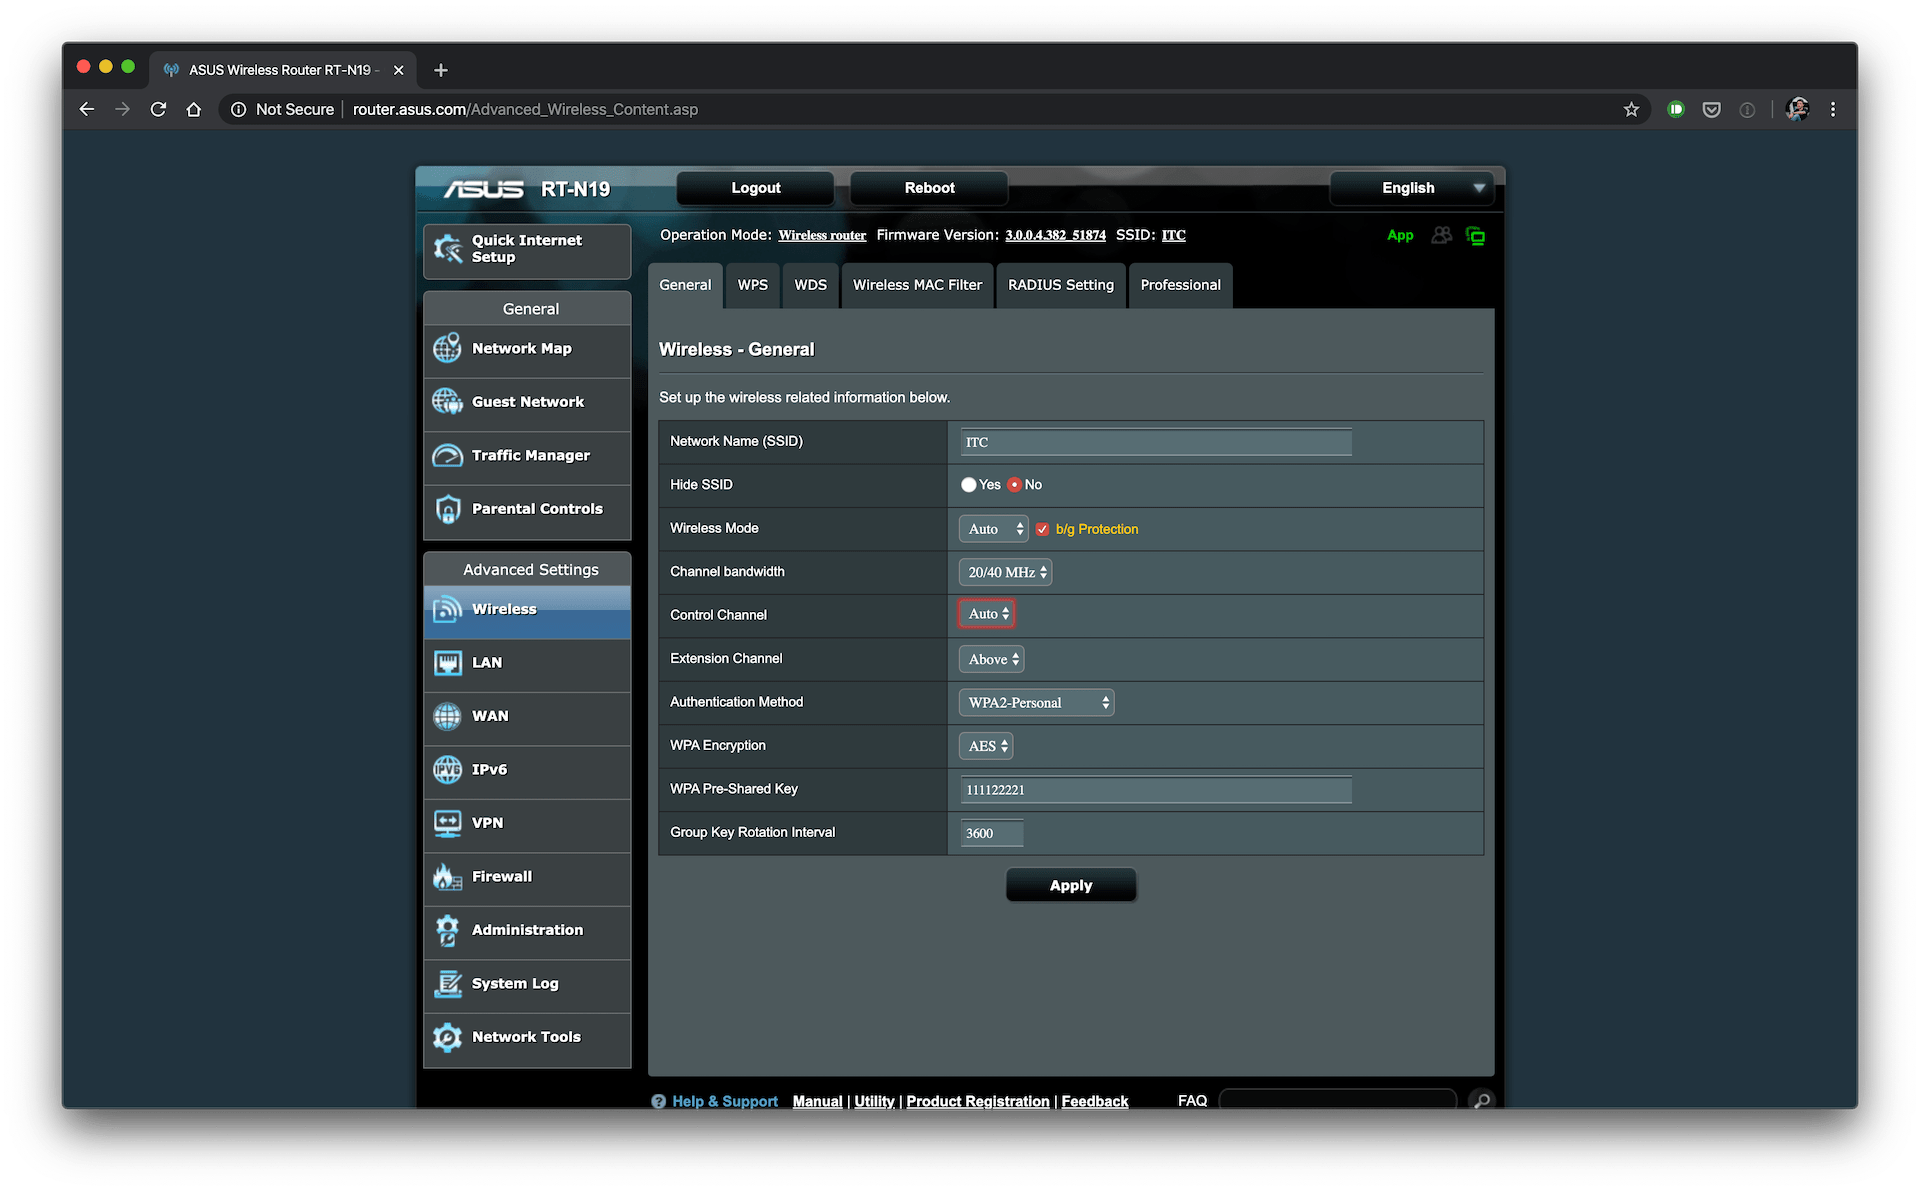
Task: Click the green network clients status icon
Action: pyautogui.click(x=1475, y=236)
